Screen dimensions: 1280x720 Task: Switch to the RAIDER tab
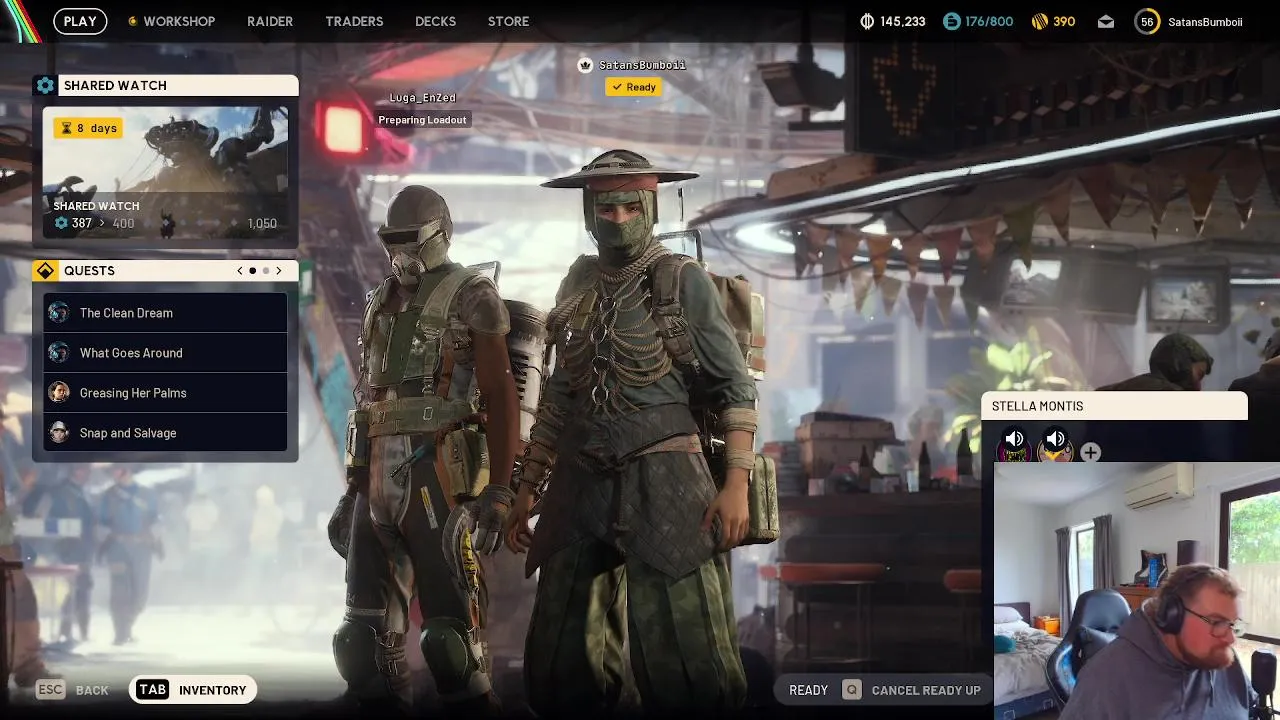click(x=270, y=21)
